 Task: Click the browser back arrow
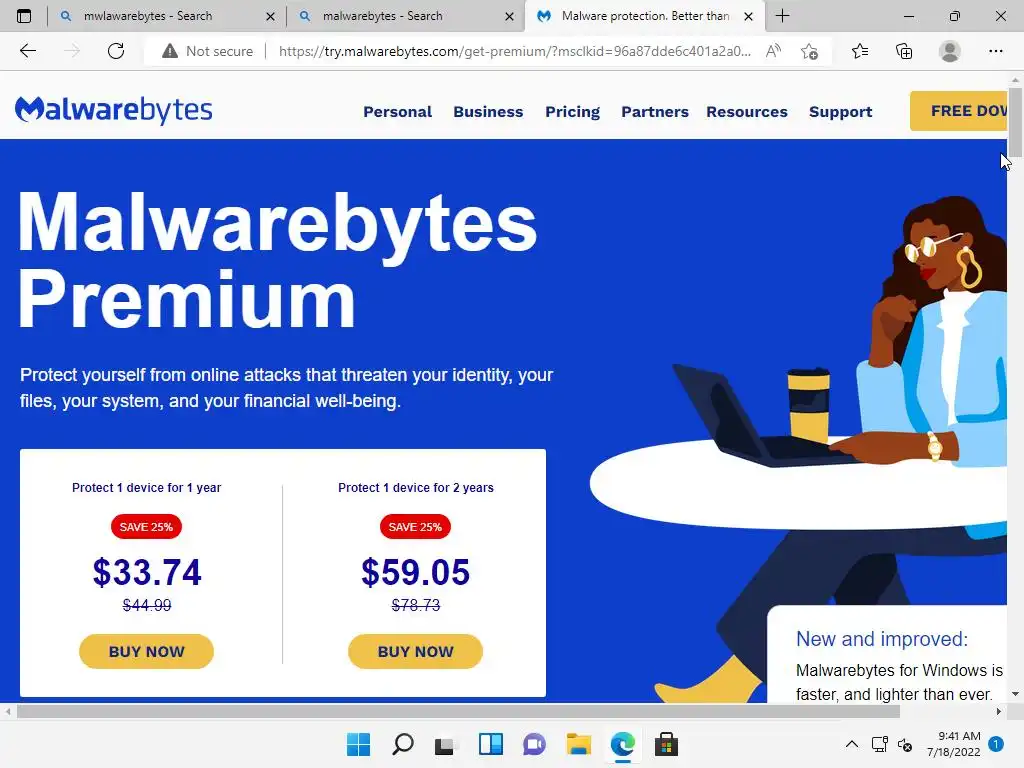pos(28,51)
